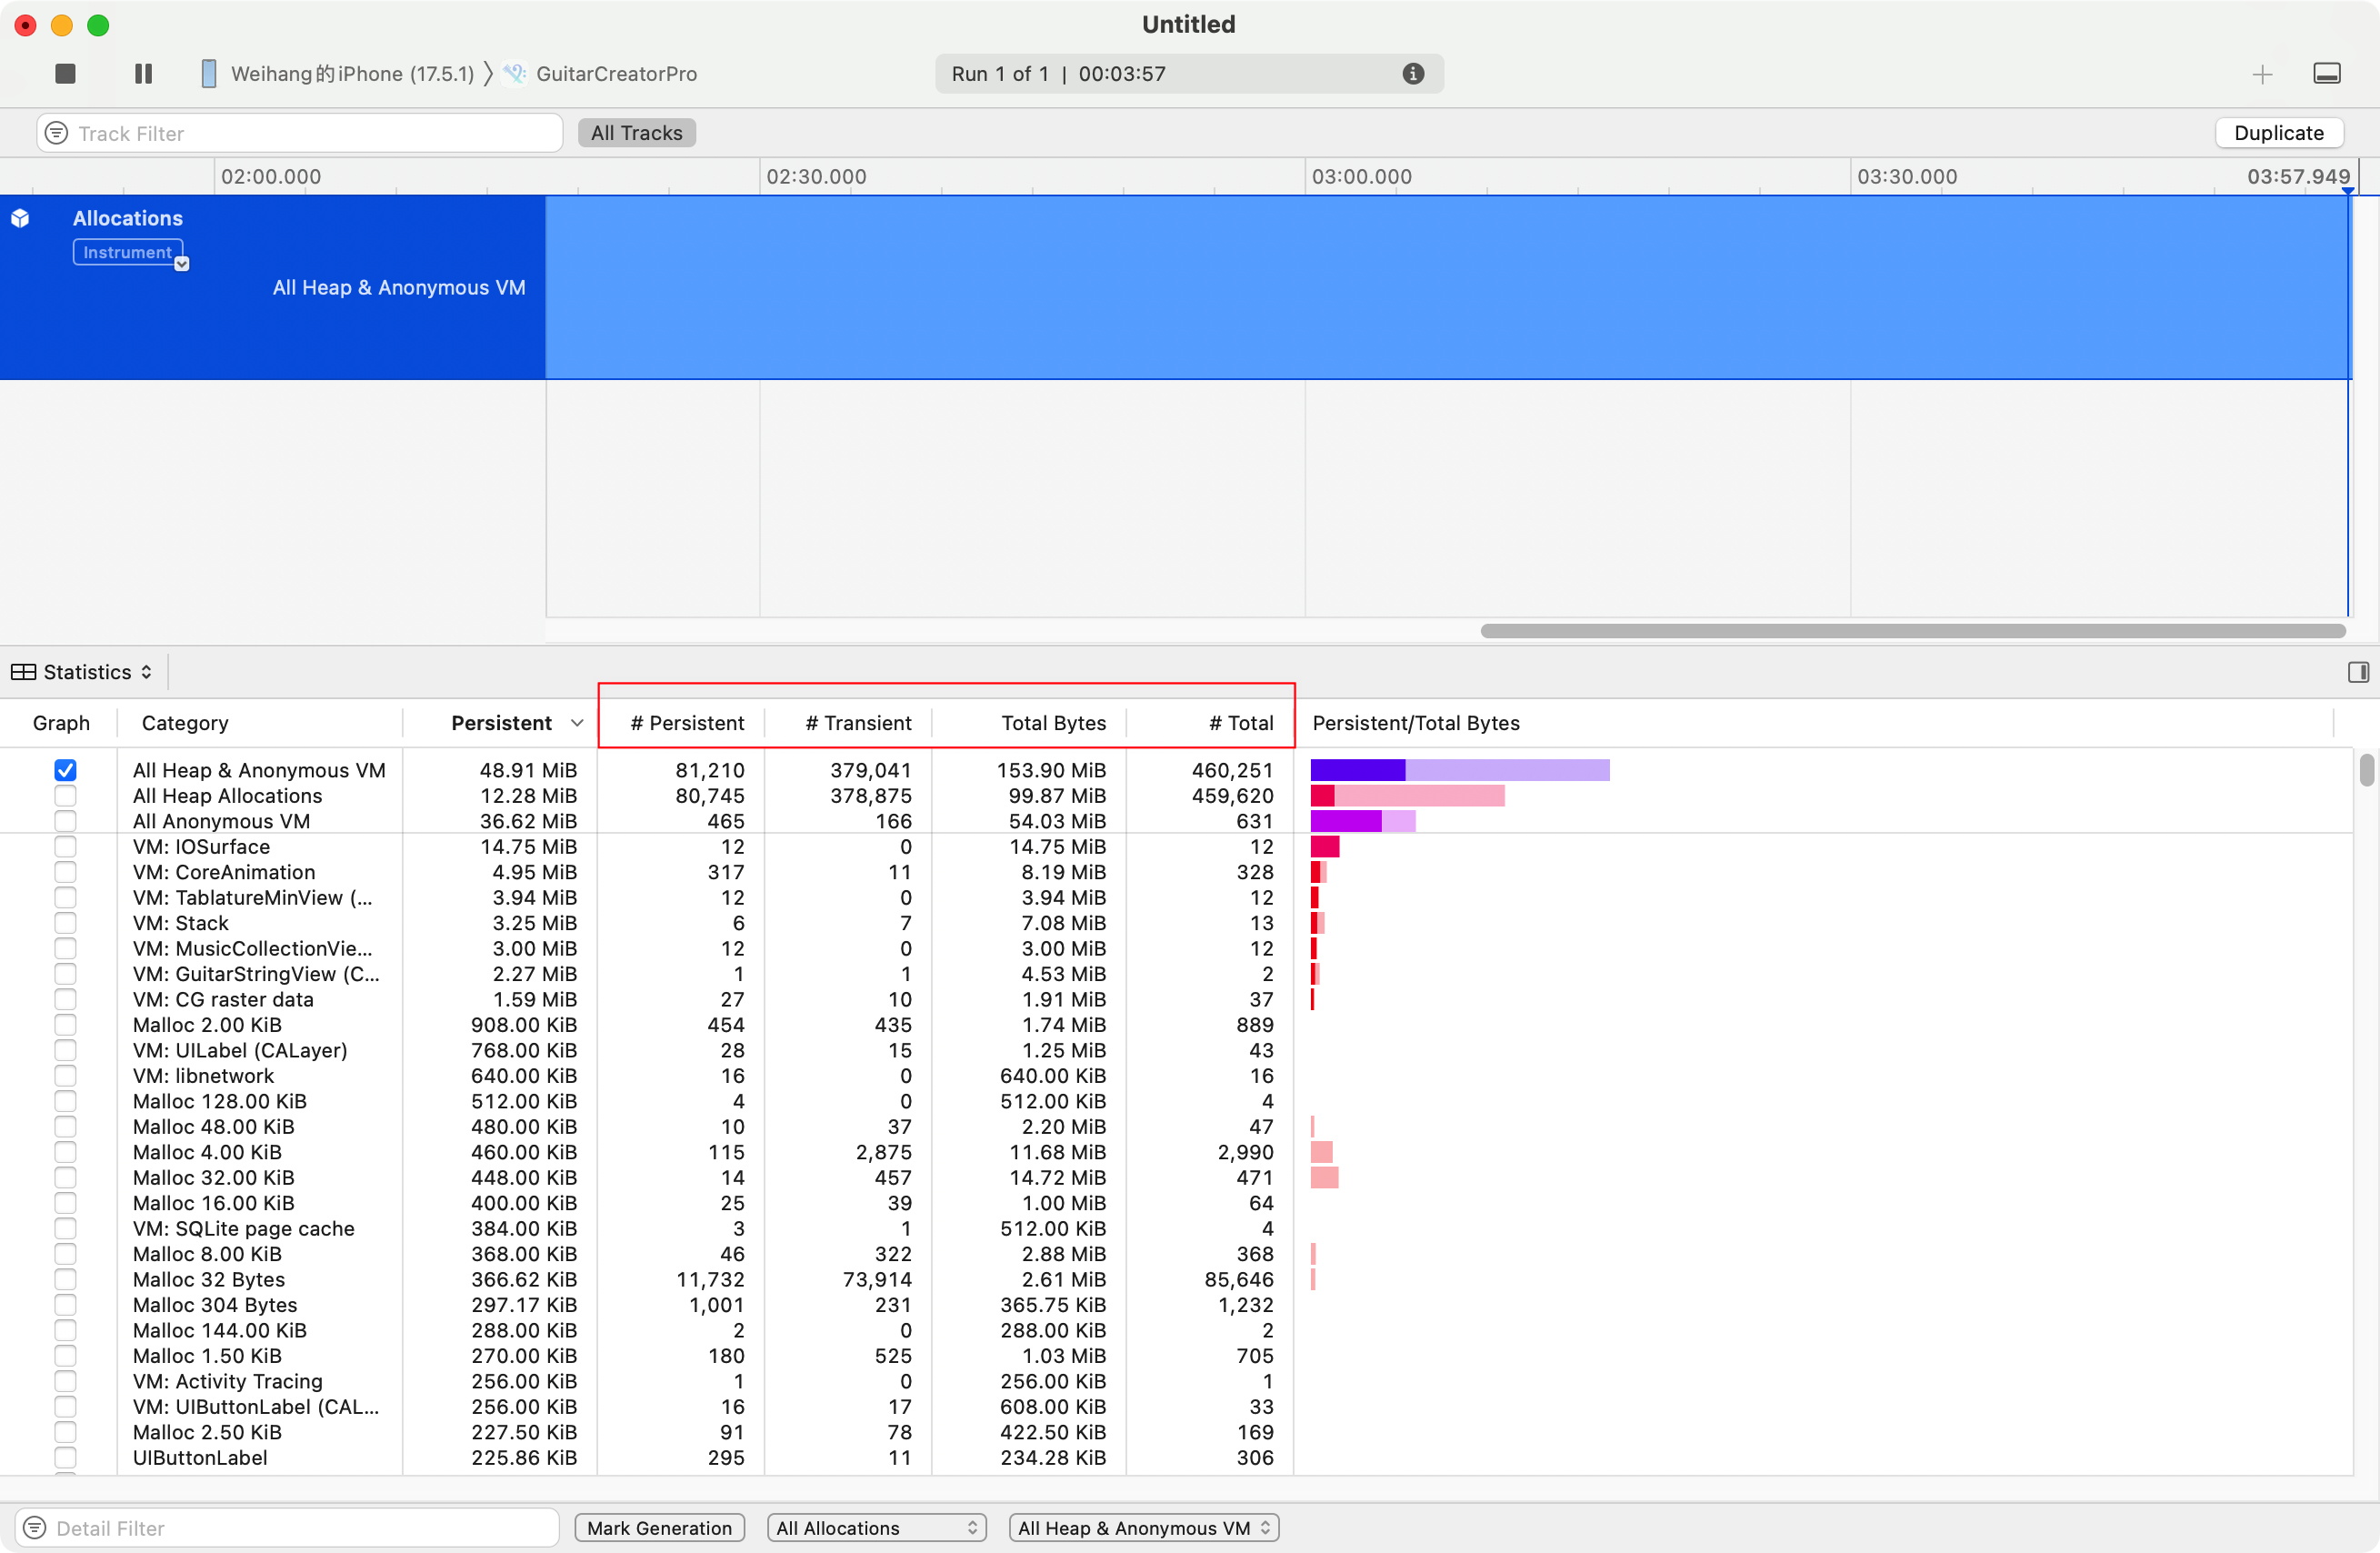Enable graph for VM: Stack

tap(65, 923)
